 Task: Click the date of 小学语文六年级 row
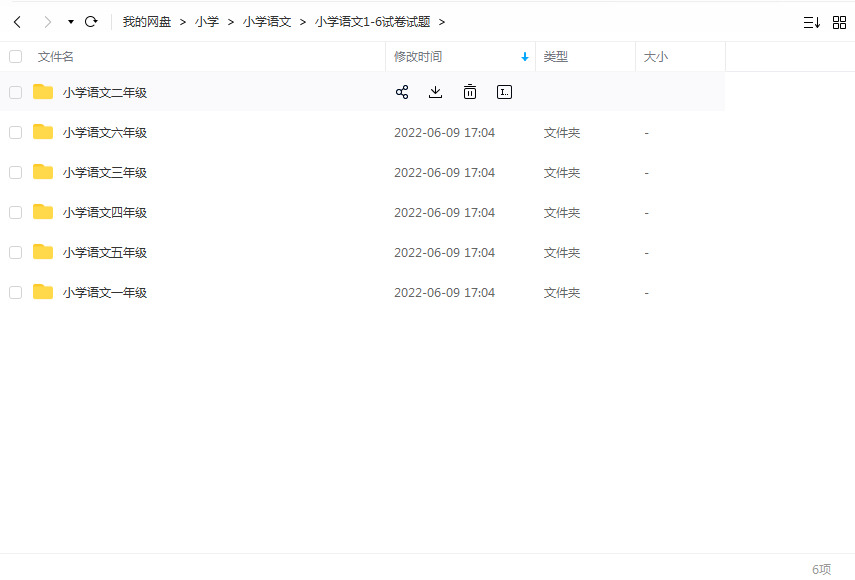point(444,132)
